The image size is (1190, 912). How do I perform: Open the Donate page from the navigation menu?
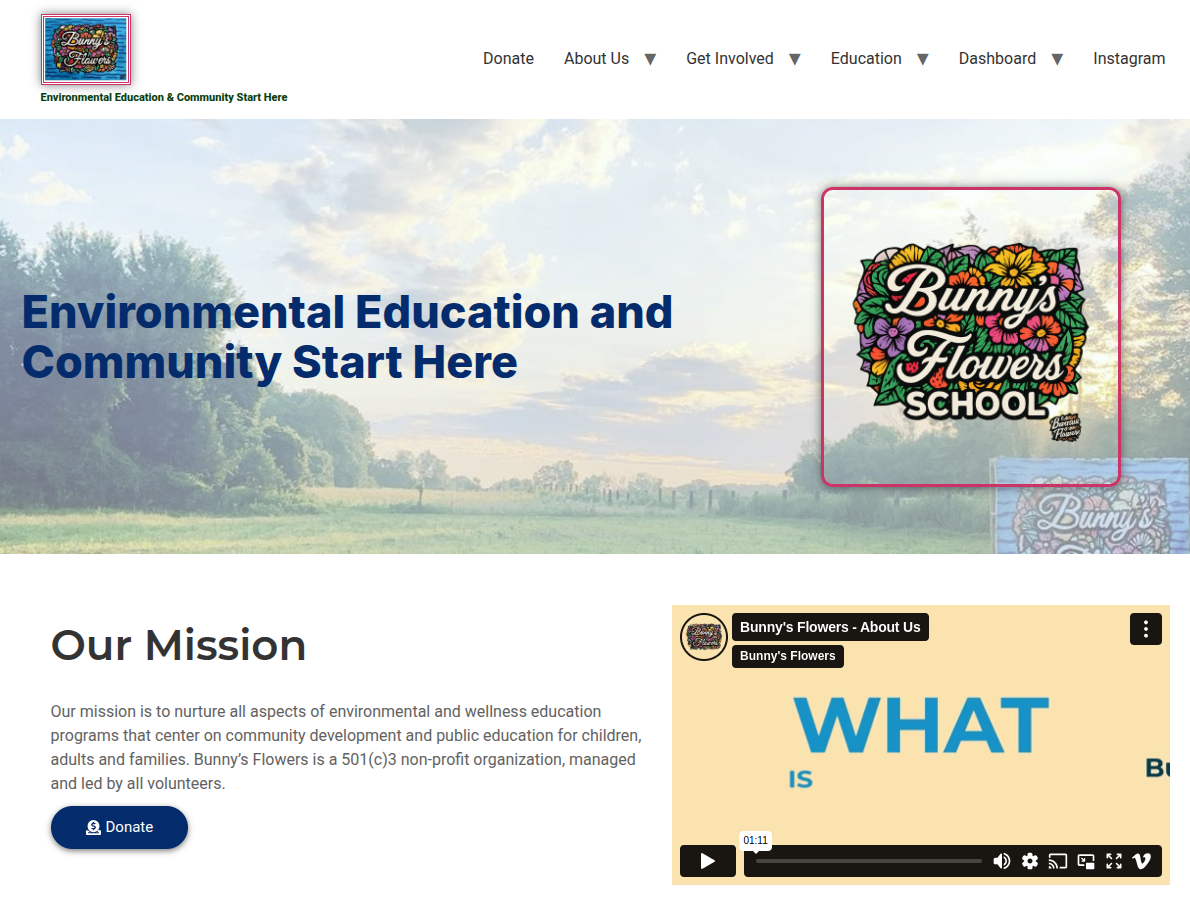point(508,59)
